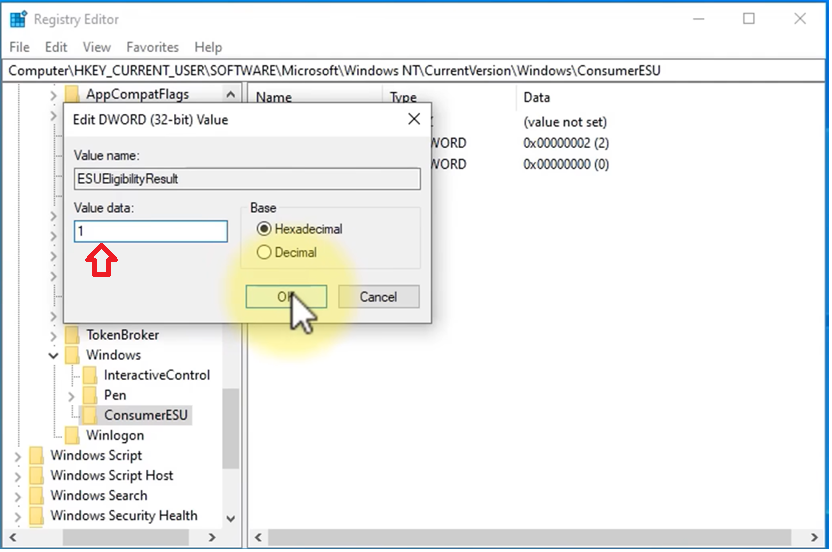Click the Windows Script folder icon
Image resolution: width=832 pixels, height=552 pixels.
click(37, 455)
